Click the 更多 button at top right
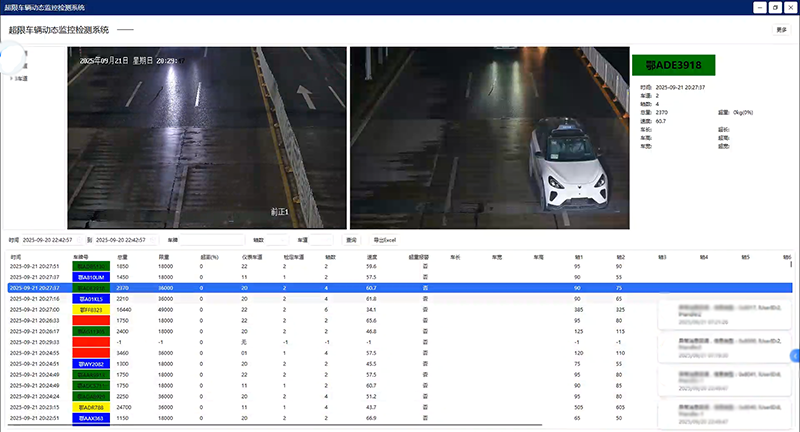 [x=781, y=30]
